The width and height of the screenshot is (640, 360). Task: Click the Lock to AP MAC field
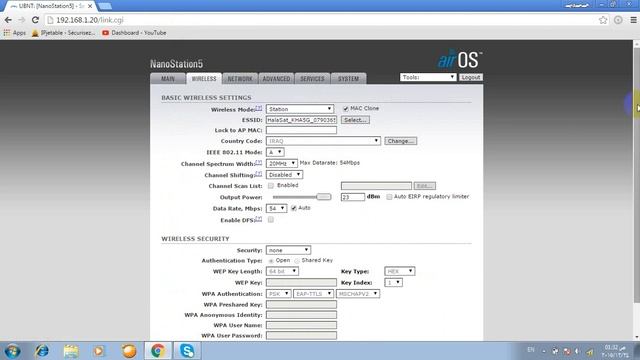click(x=301, y=130)
